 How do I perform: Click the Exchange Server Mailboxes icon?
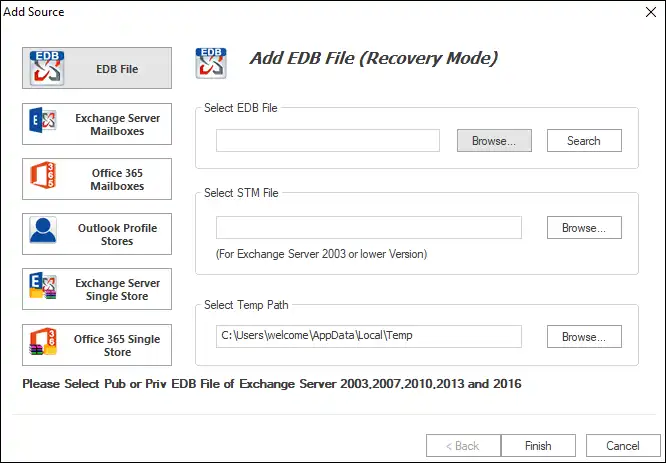[x=42, y=120]
